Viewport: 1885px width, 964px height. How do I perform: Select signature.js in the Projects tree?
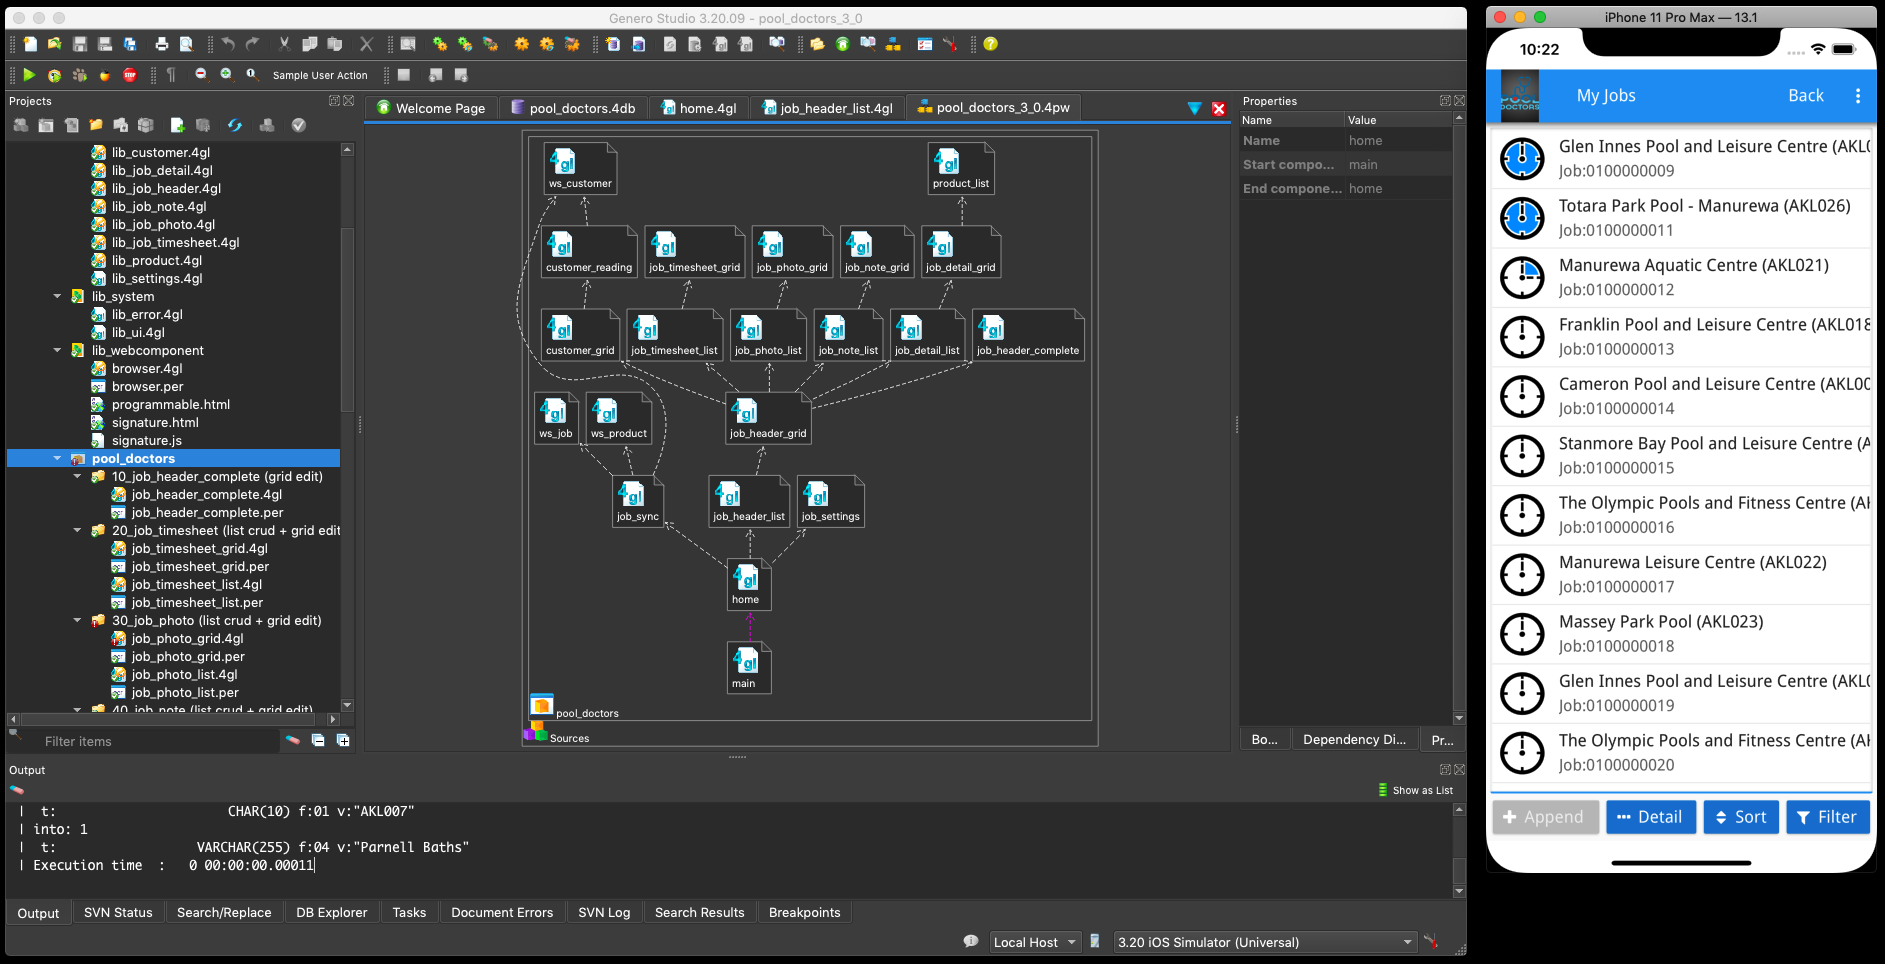pos(146,440)
